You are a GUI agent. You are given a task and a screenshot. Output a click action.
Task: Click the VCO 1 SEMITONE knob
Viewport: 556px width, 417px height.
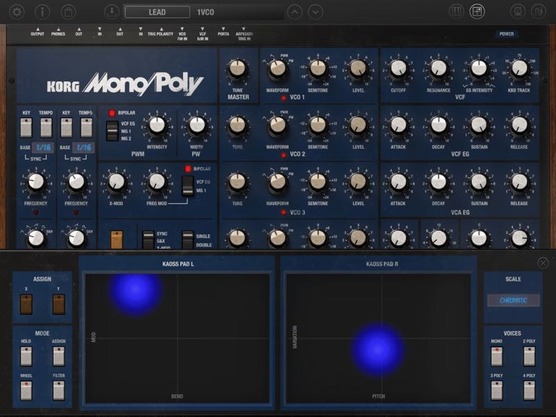click(x=318, y=68)
